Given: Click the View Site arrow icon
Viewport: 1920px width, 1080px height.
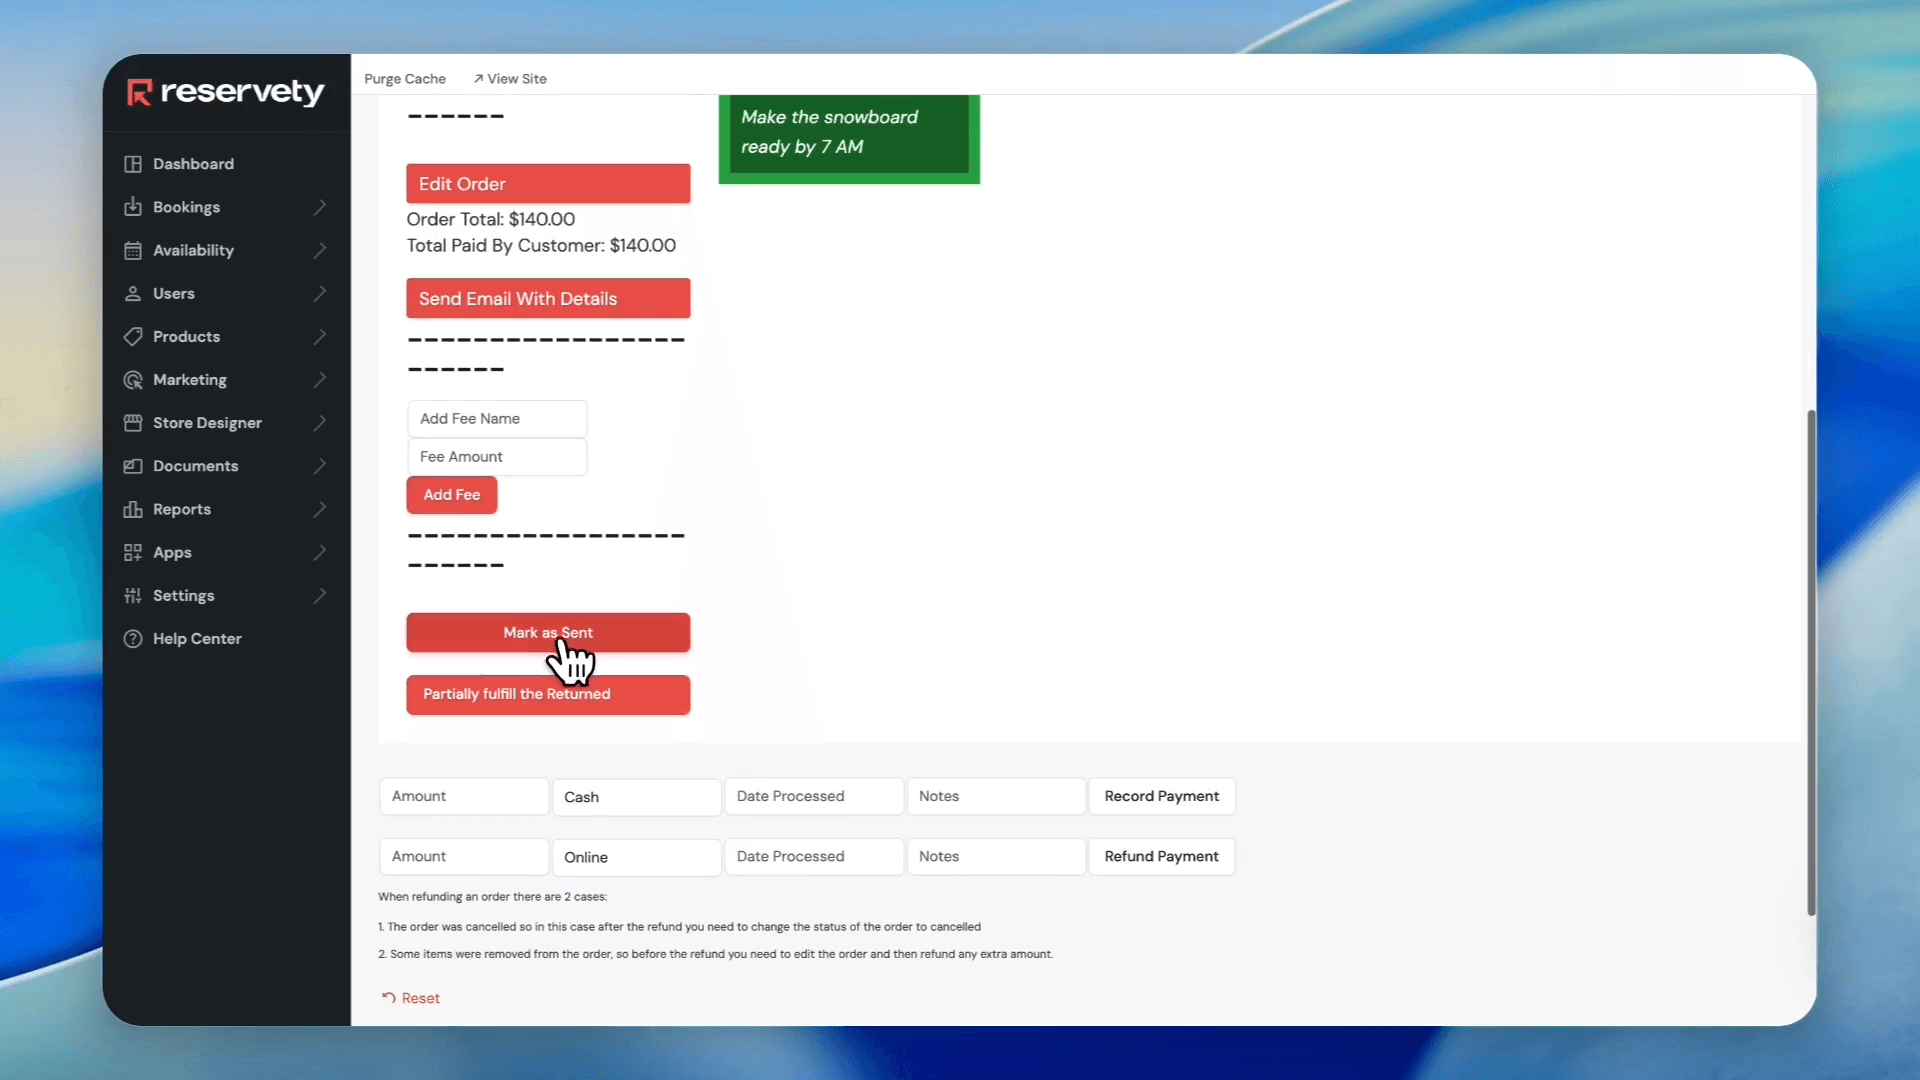Looking at the screenshot, I should pos(478,79).
